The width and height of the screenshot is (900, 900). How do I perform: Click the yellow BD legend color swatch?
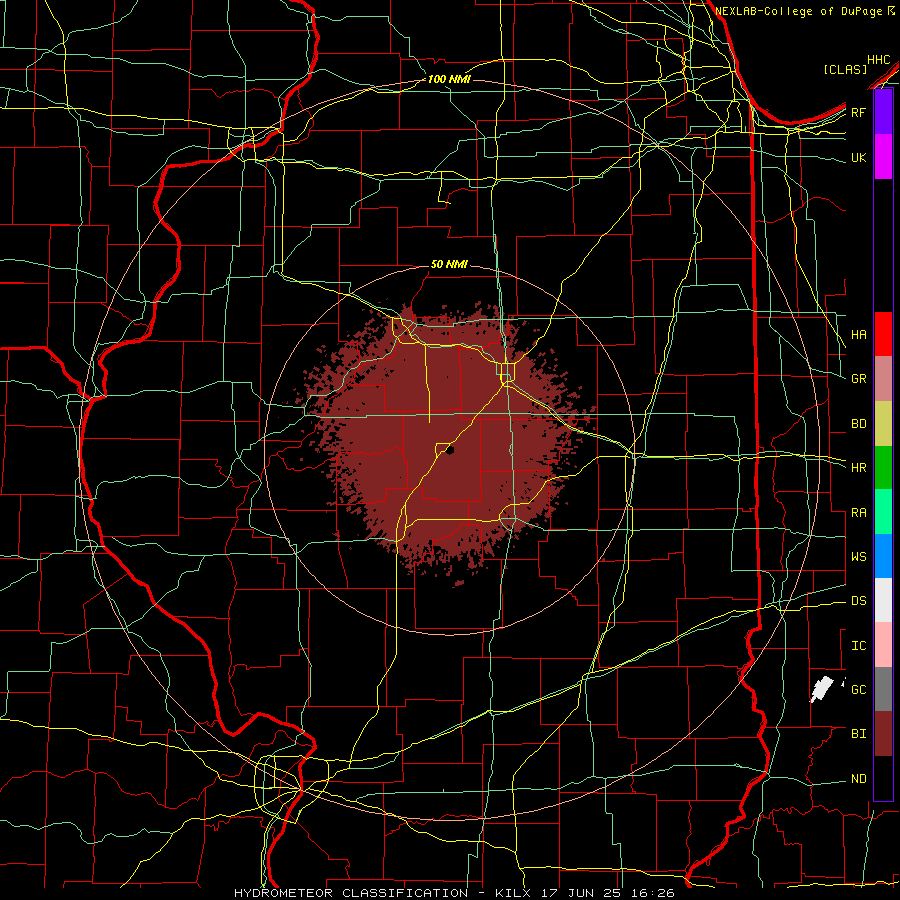tap(883, 423)
